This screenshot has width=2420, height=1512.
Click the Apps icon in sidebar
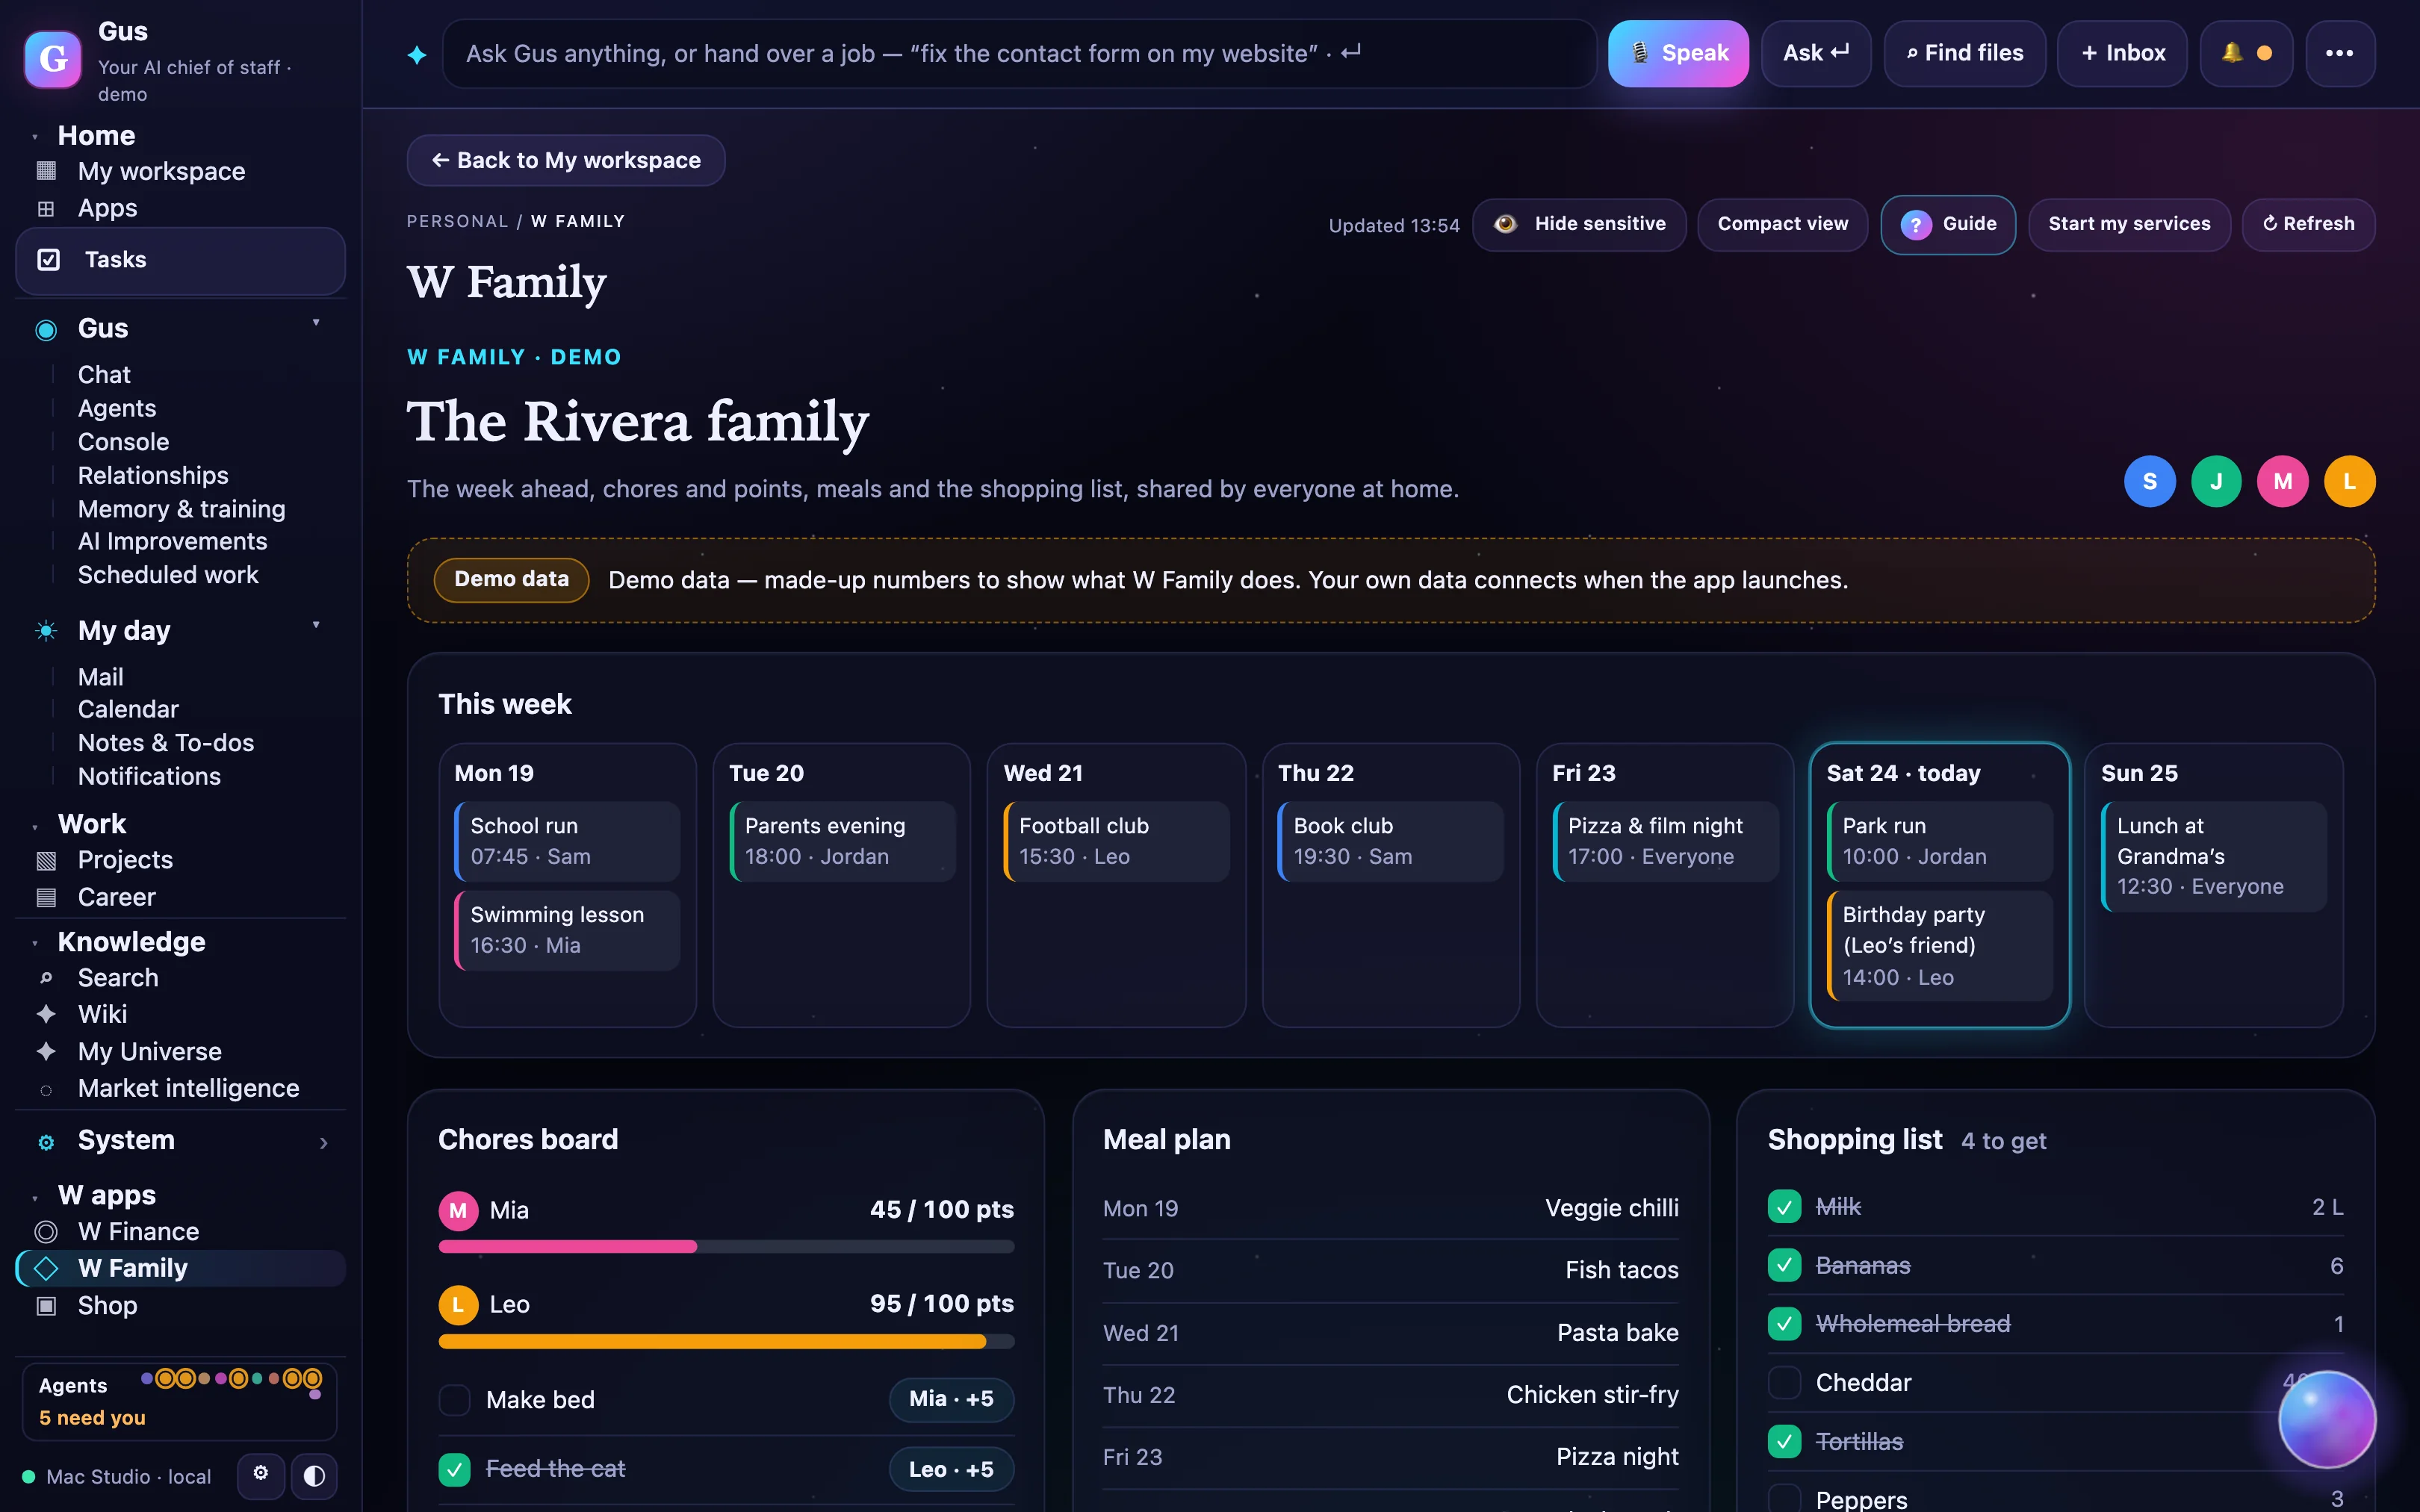[x=46, y=208]
